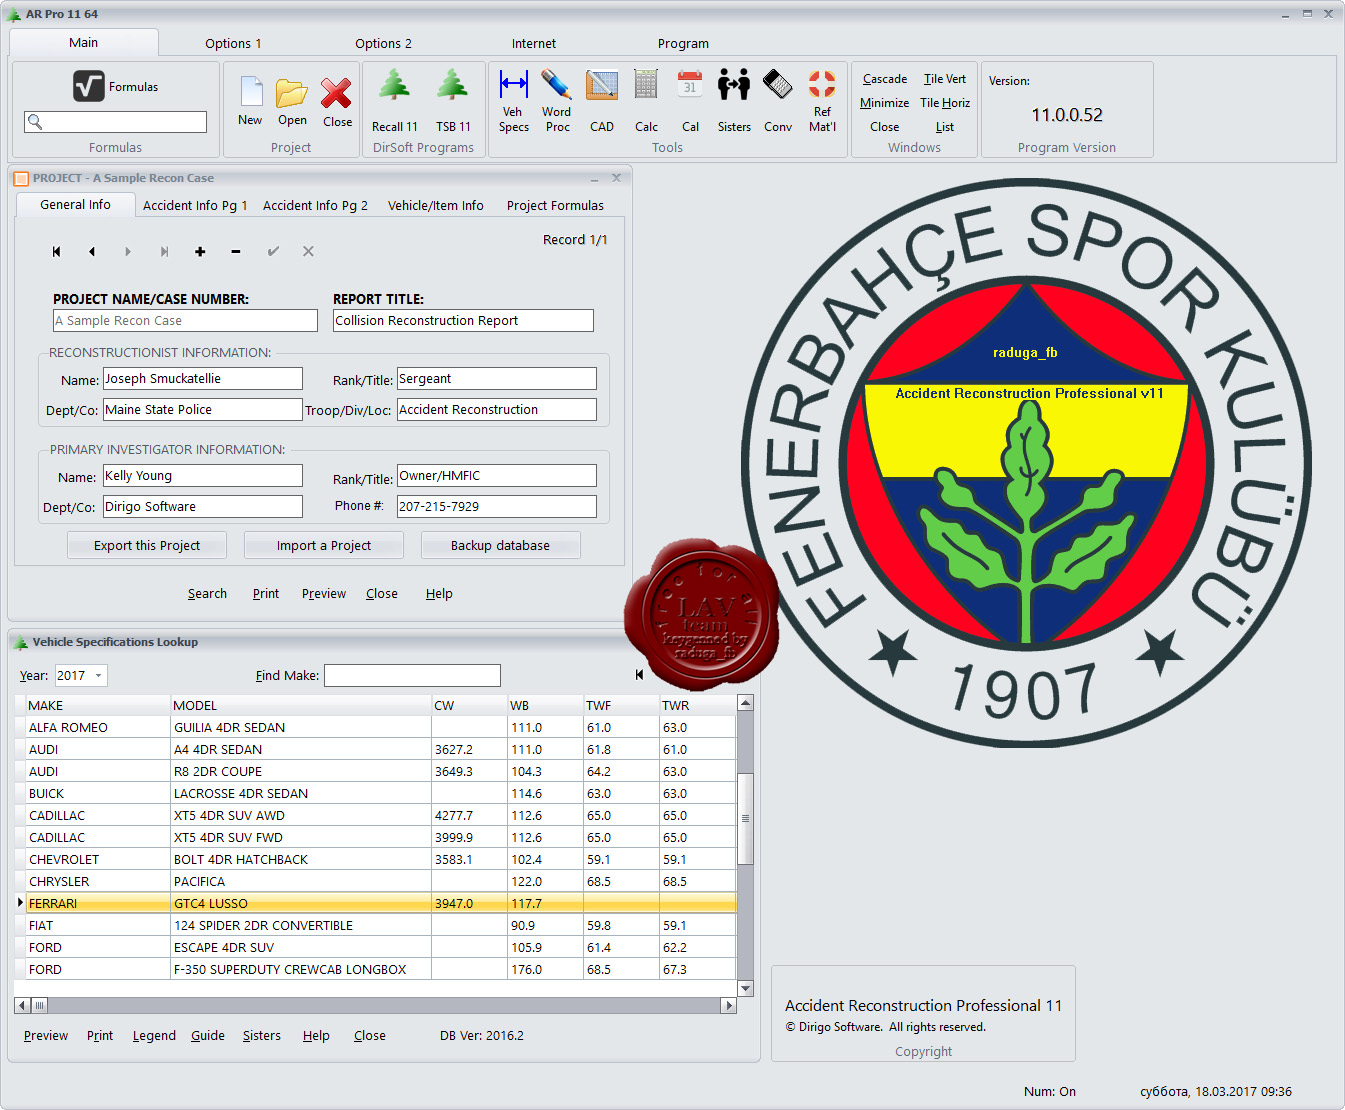Image resolution: width=1345 pixels, height=1110 pixels.
Task: Open the Conv conversion tool
Action: pos(778,100)
